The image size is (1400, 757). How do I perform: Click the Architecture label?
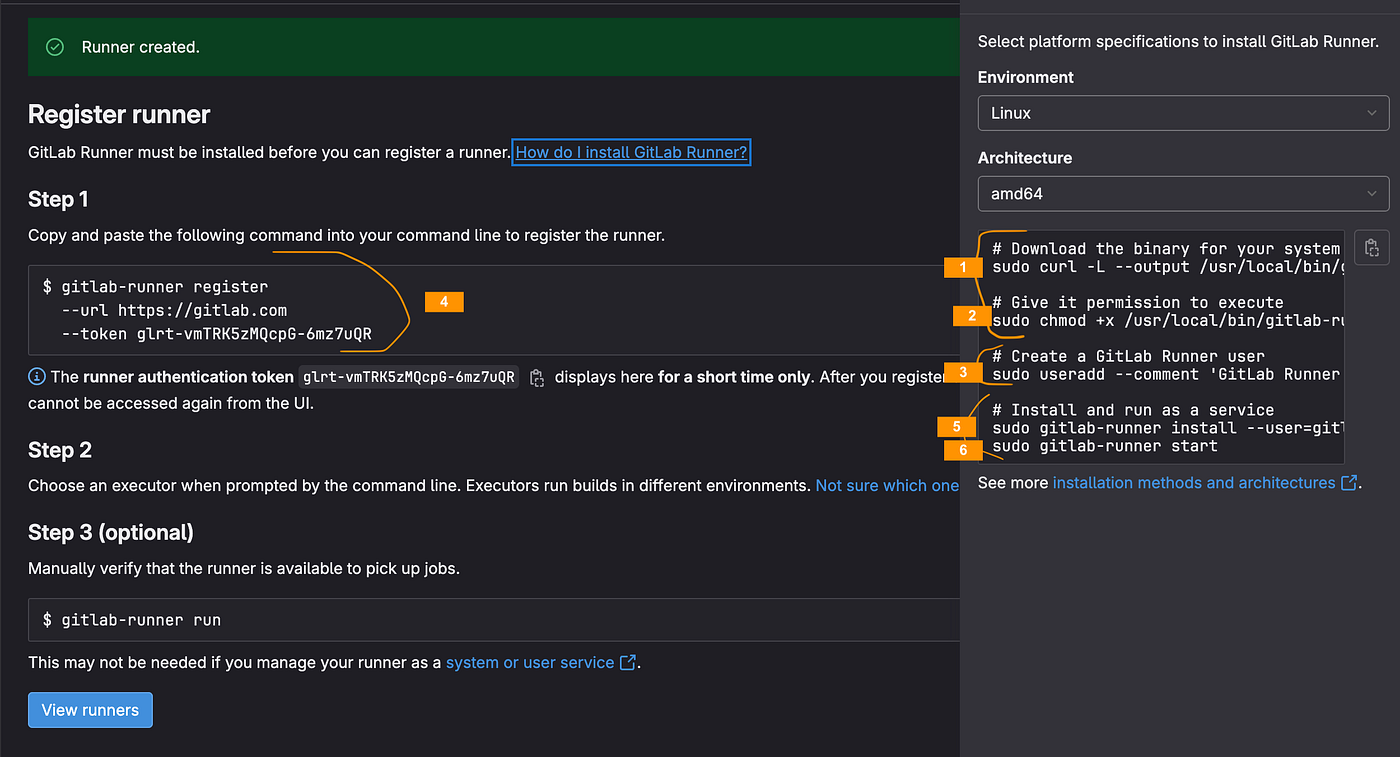pyautogui.click(x=1025, y=158)
